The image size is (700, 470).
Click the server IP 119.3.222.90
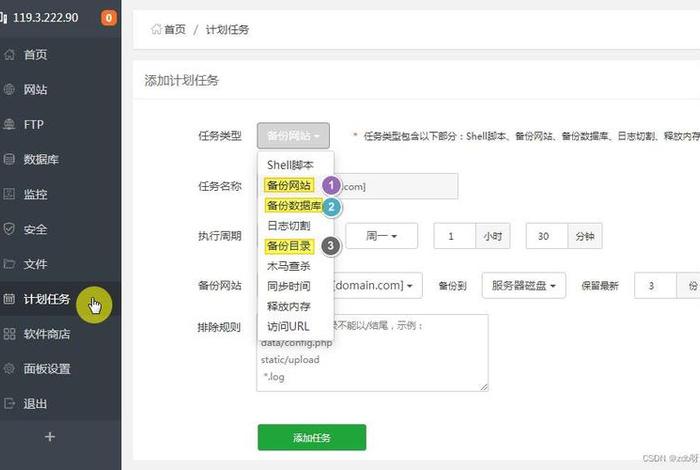click(x=46, y=18)
